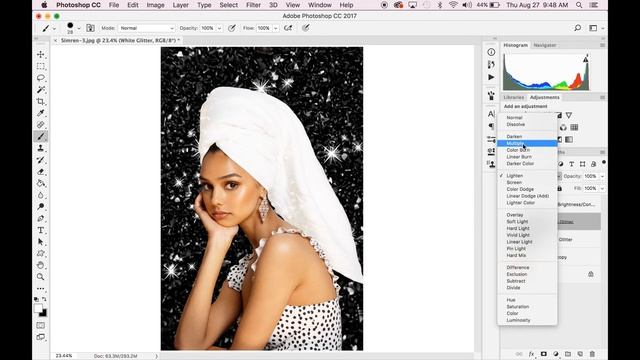This screenshot has width=640, height=360.
Task: Select the Clone Stamp tool
Action: (x=40, y=148)
